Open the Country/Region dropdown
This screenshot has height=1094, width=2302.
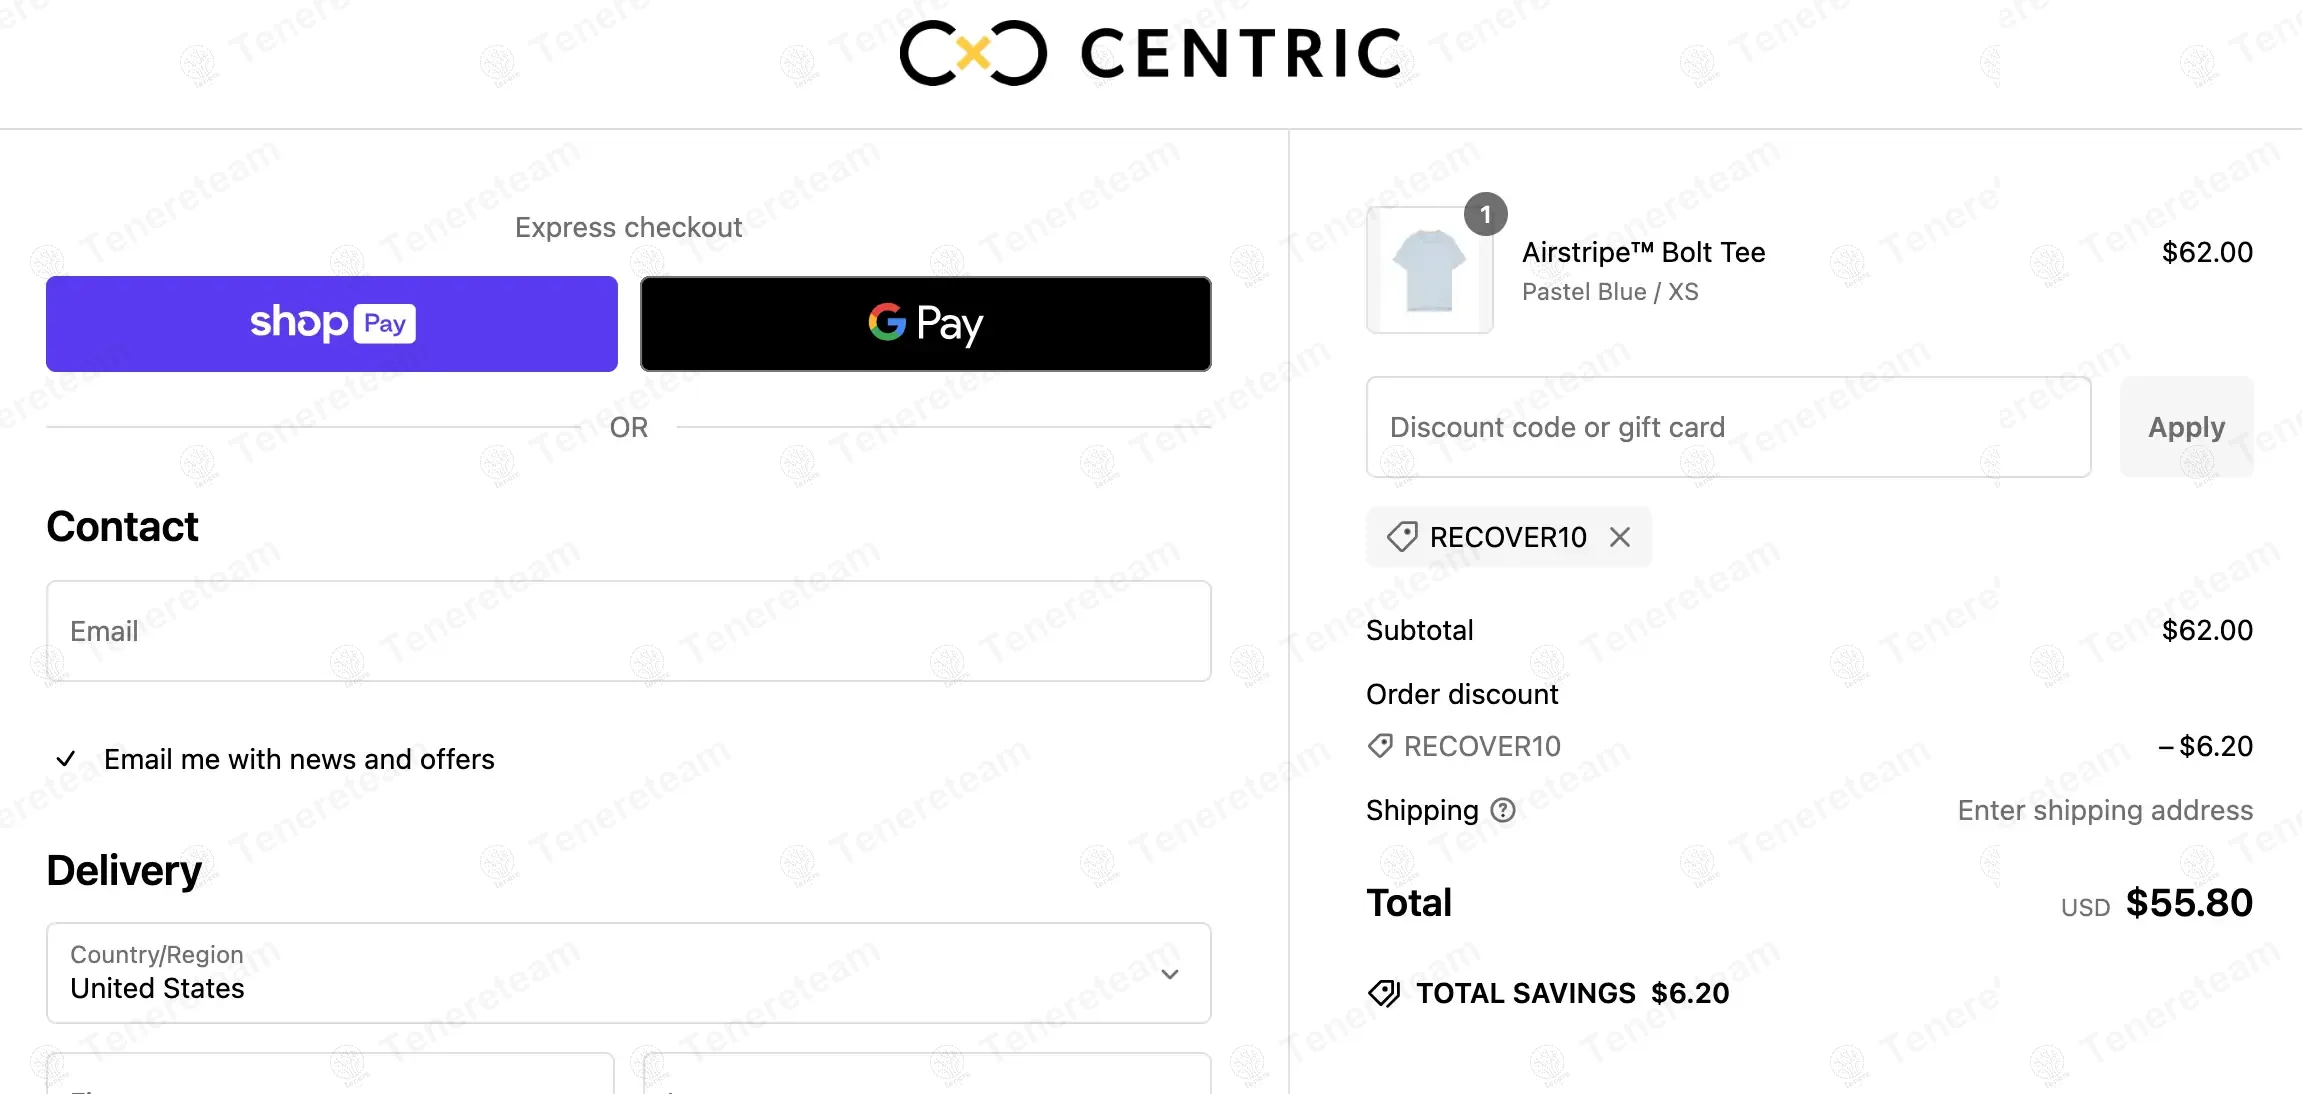(628, 973)
